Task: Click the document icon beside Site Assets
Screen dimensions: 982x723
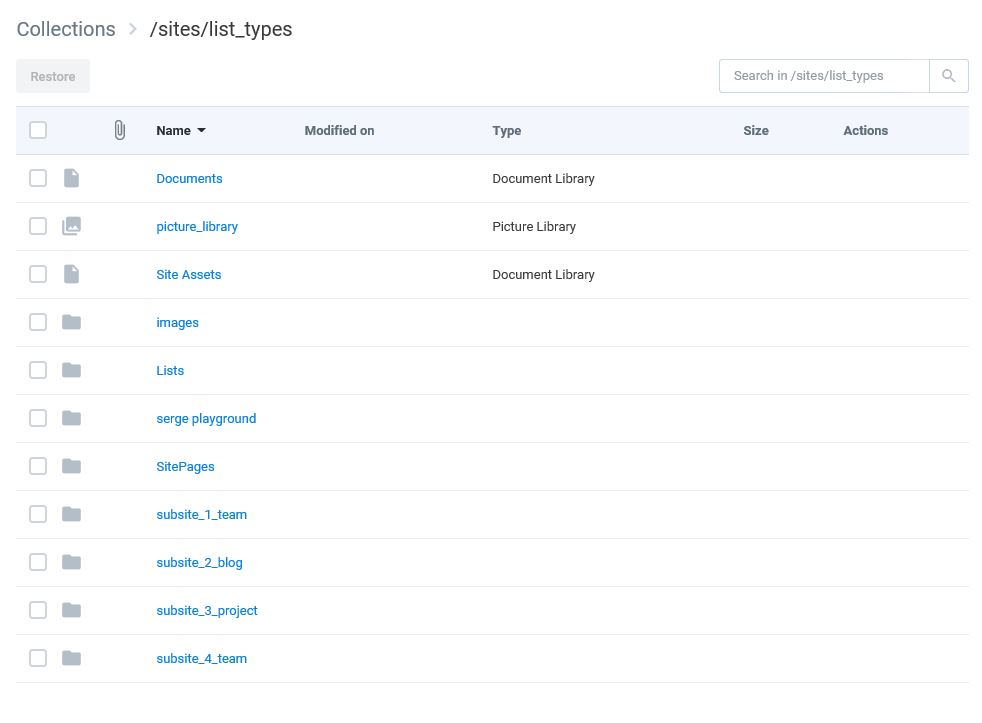Action: pyautogui.click(x=71, y=274)
